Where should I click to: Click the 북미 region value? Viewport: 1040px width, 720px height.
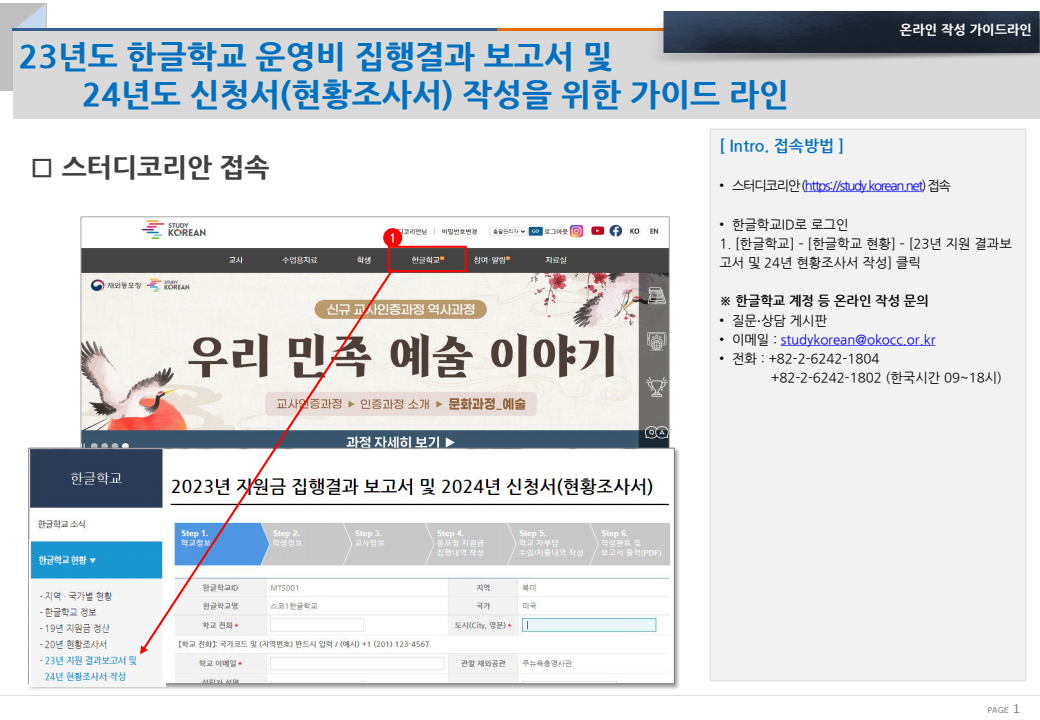click(x=529, y=588)
